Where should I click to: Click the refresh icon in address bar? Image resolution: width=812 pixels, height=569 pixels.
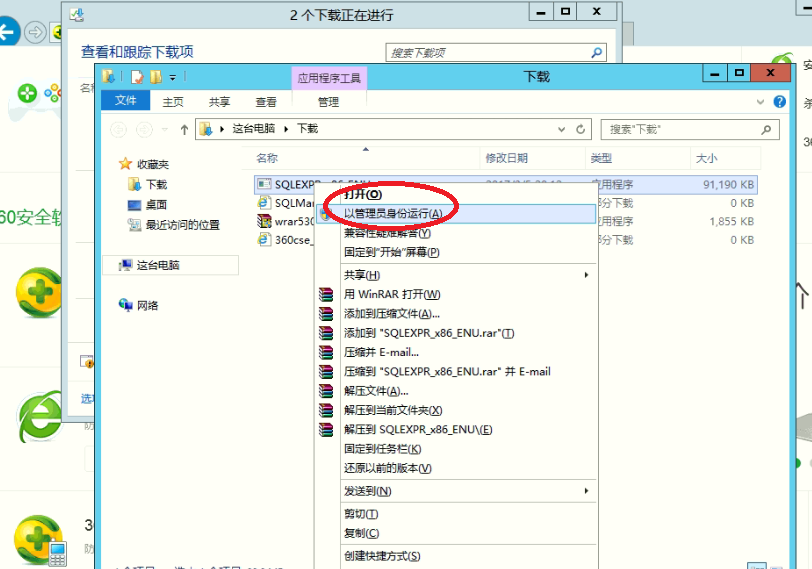[x=581, y=129]
